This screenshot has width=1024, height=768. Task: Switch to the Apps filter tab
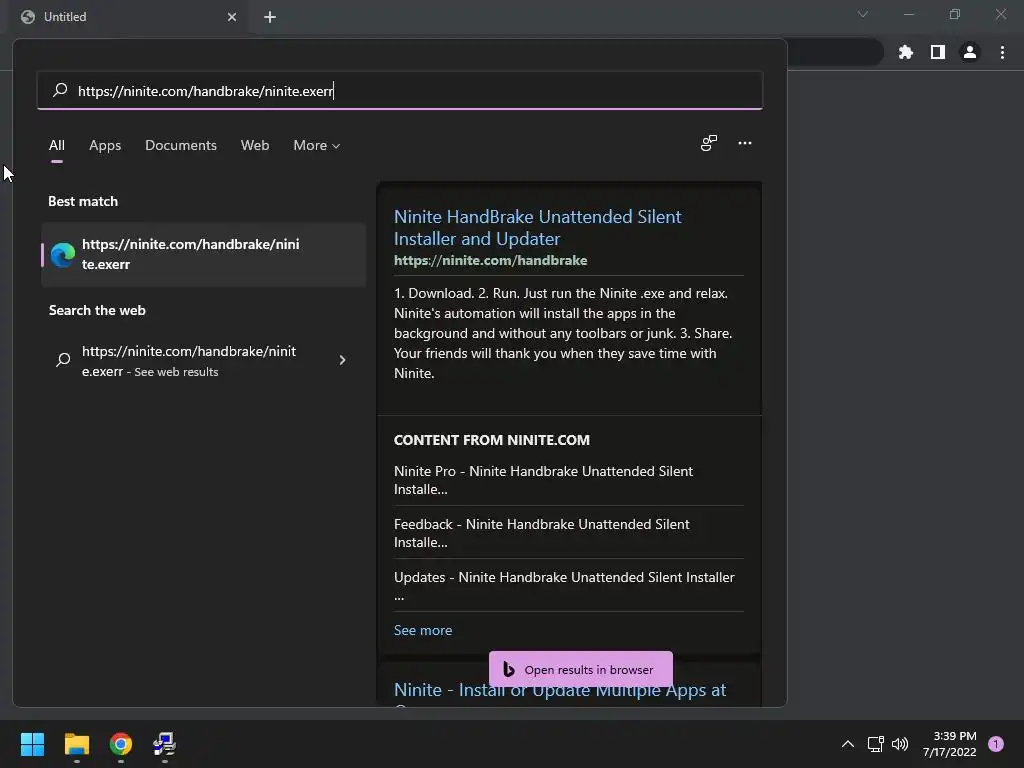click(105, 145)
